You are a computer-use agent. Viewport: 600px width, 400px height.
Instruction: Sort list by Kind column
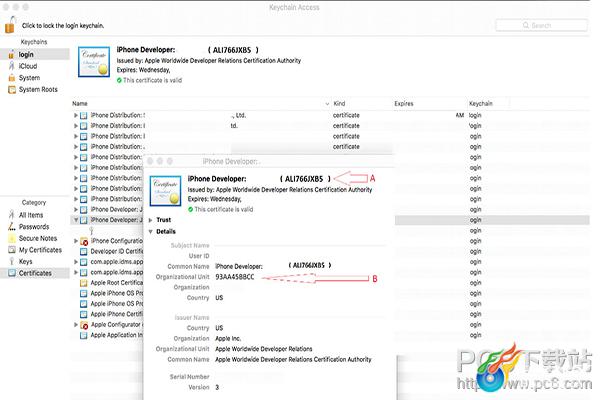tap(339, 104)
